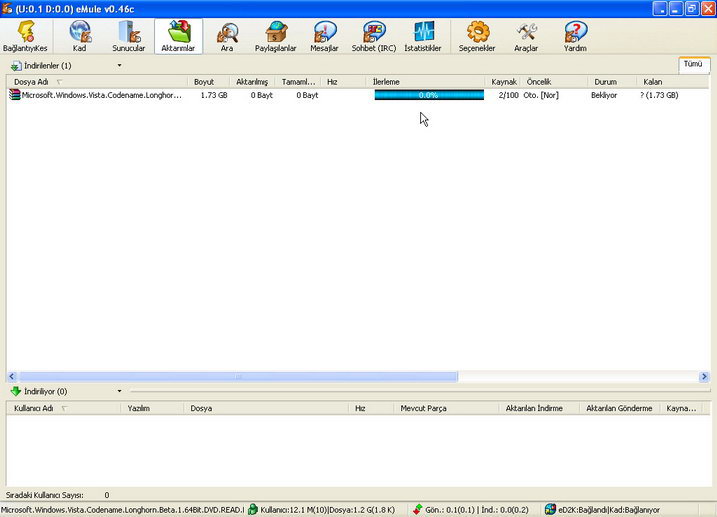Sort uploads by Aktarılan Gönderme column header
This screenshot has width=717, height=517.
click(620, 408)
